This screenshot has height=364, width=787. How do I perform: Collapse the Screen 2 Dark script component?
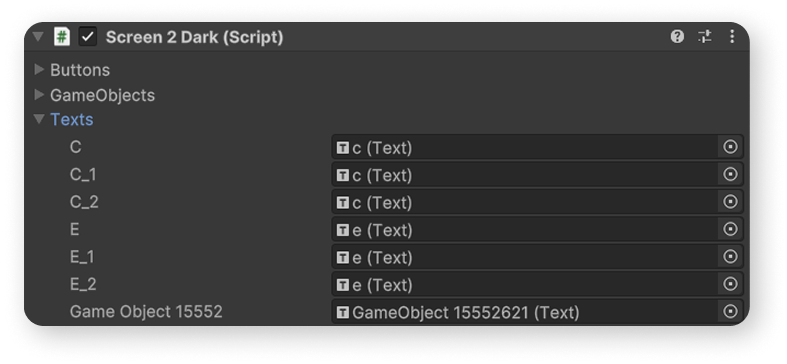[x=38, y=37]
